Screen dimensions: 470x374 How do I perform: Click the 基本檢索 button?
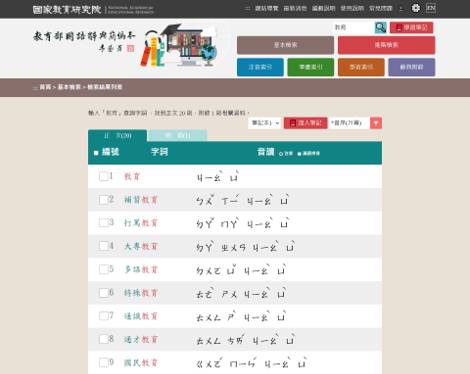(285, 45)
